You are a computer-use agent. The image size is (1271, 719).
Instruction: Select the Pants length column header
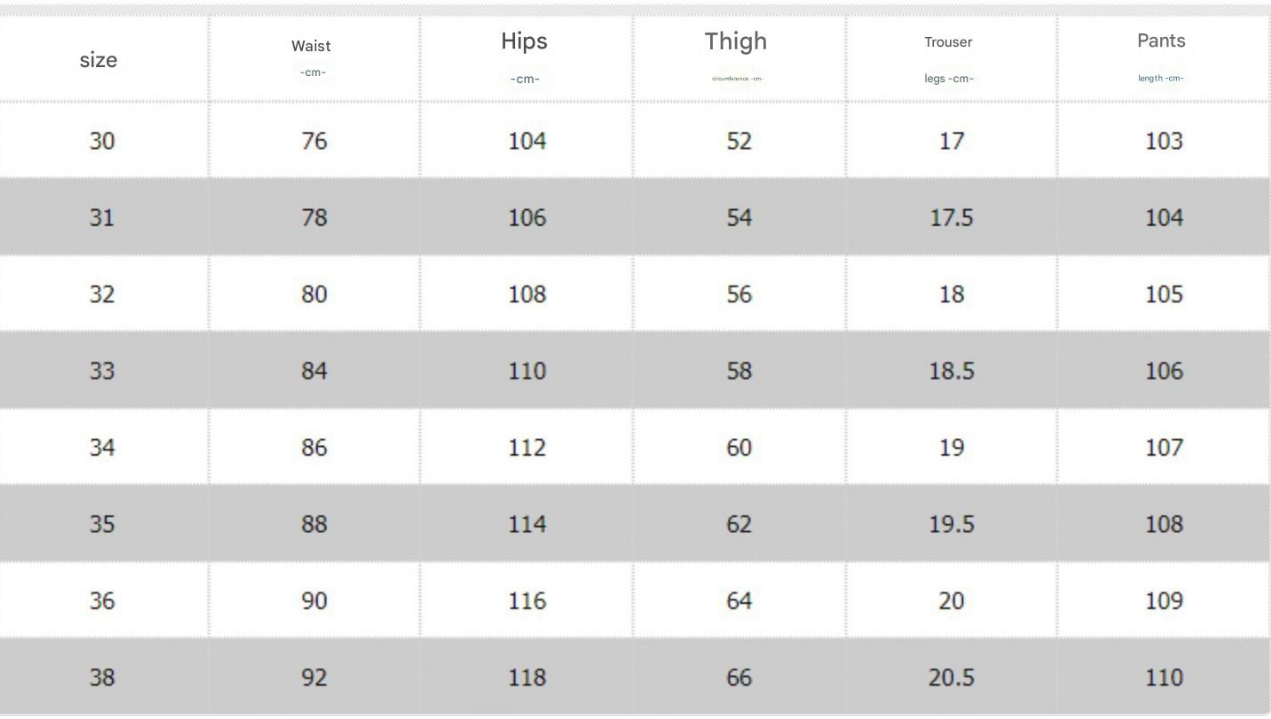click(1161, 57)
